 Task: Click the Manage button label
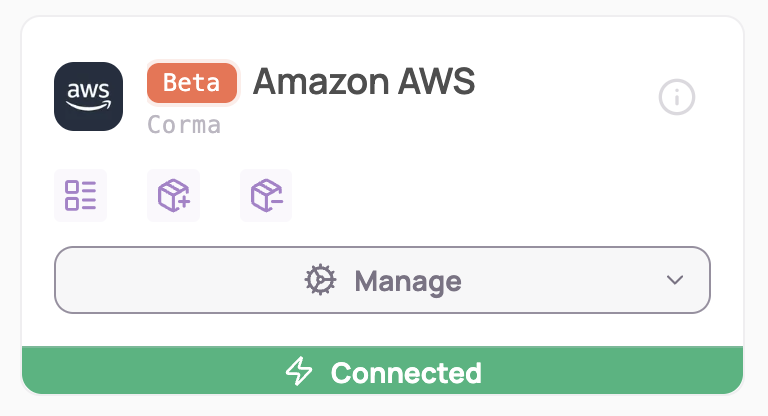[x=408, y=281]
